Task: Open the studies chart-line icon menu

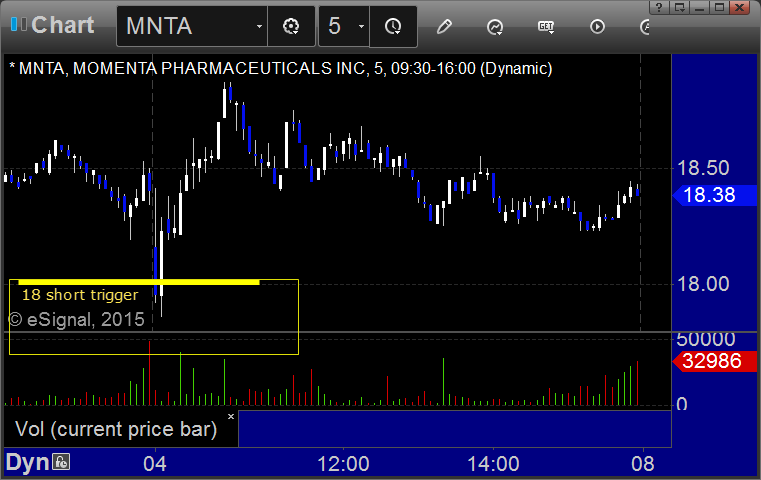Action: coord(495,27)
